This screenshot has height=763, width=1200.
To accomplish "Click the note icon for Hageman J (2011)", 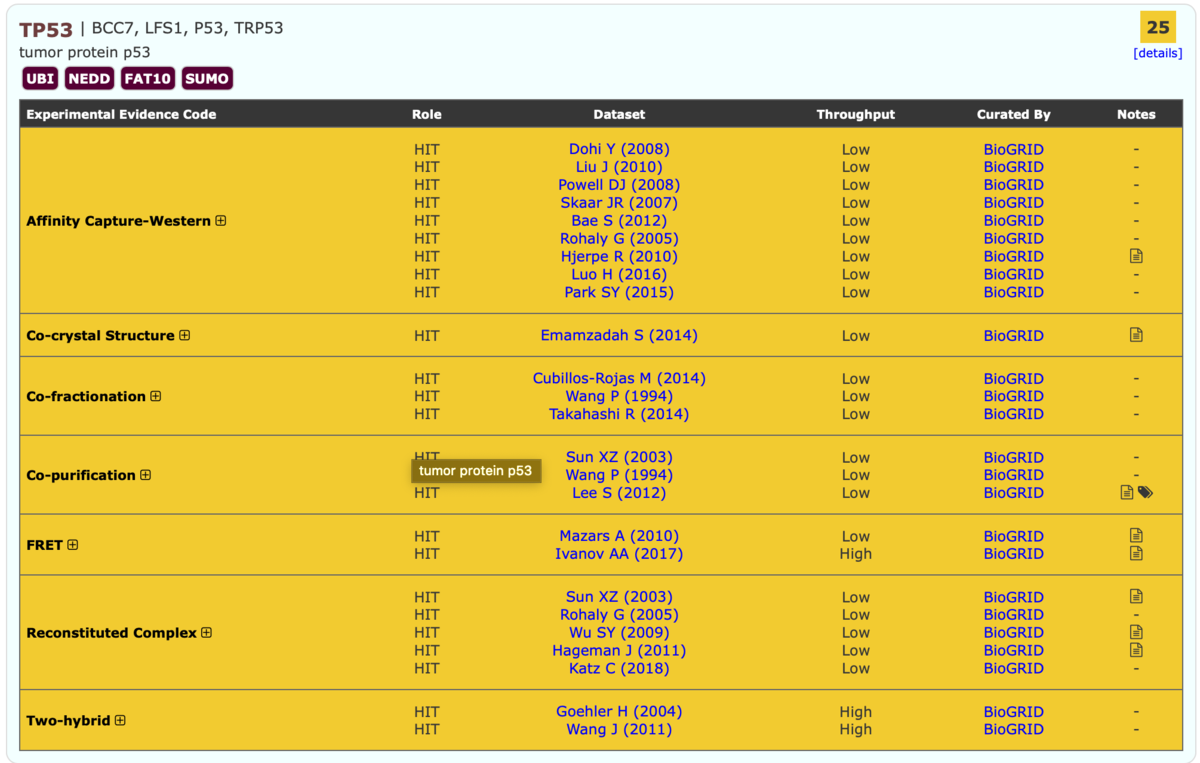I will [1136, 650].
